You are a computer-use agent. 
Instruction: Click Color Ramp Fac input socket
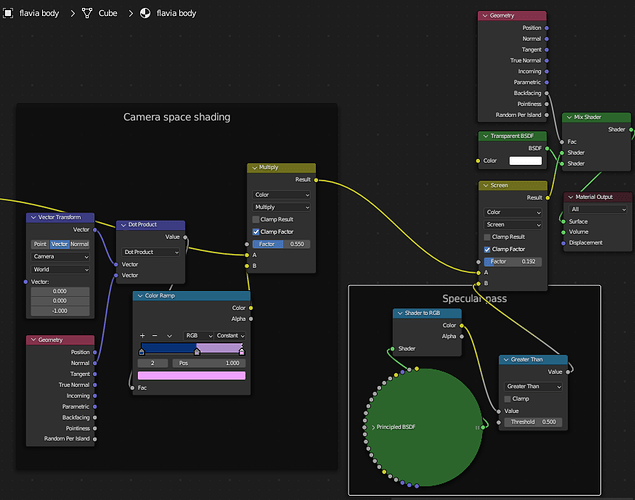coord(132,388)
